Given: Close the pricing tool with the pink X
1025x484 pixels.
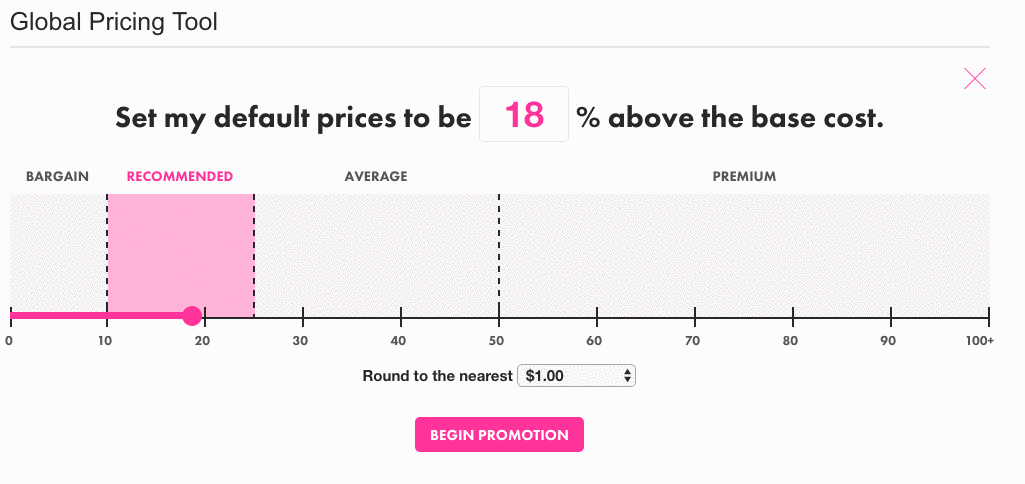Looking at the screenshot, I should tap(975, 78).
